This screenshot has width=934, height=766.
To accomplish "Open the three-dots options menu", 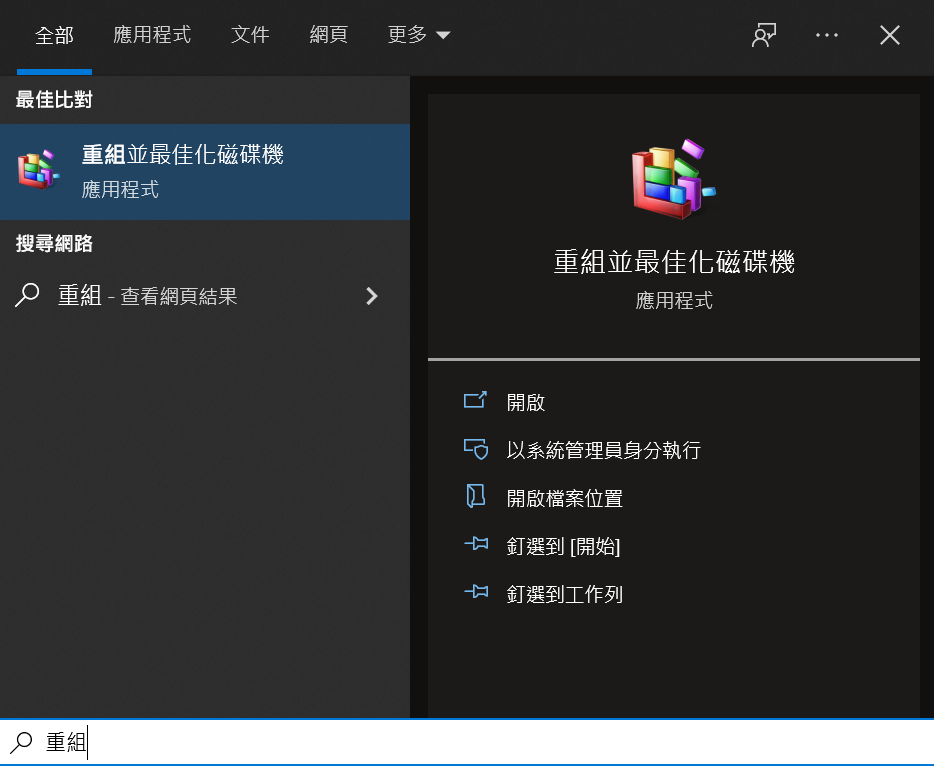I will pos(827,35).
